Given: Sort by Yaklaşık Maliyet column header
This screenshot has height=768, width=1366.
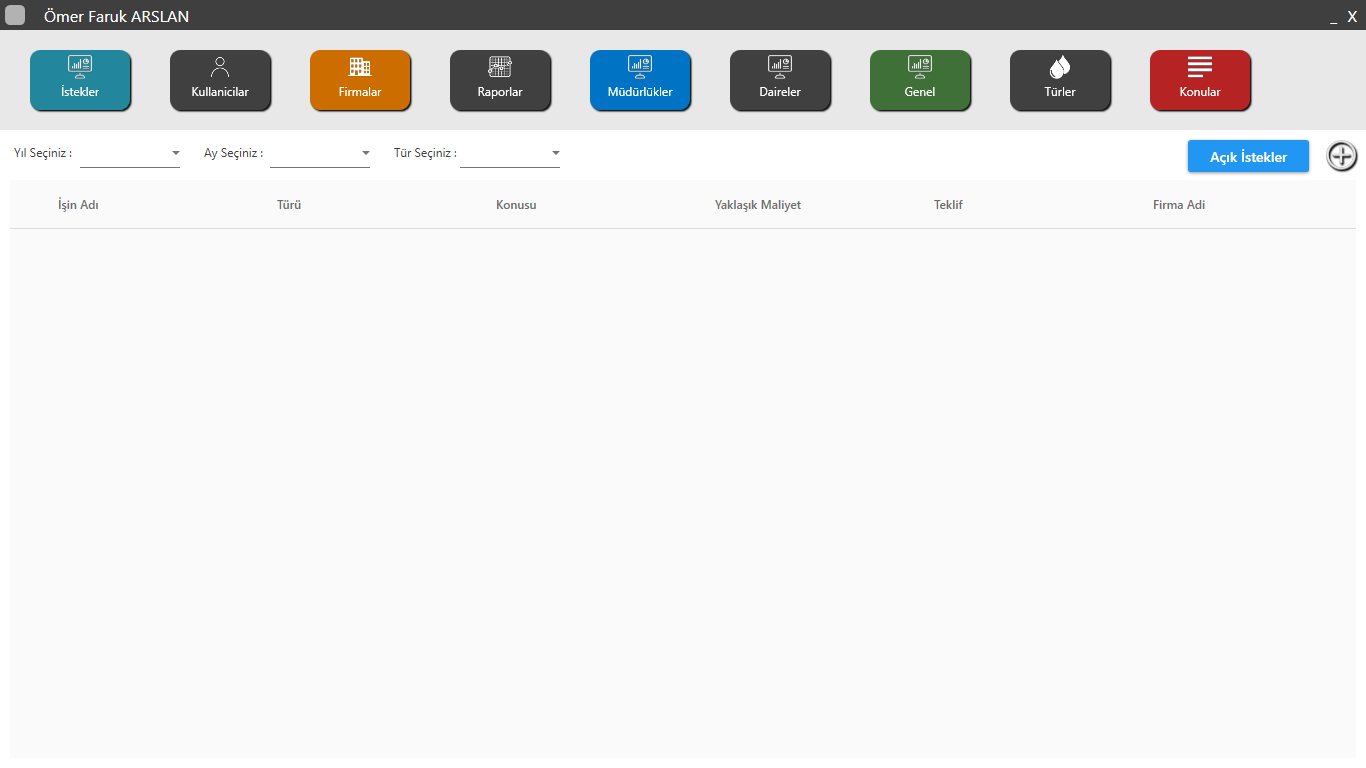Looking at the screenshot, I should click(757, 205).
